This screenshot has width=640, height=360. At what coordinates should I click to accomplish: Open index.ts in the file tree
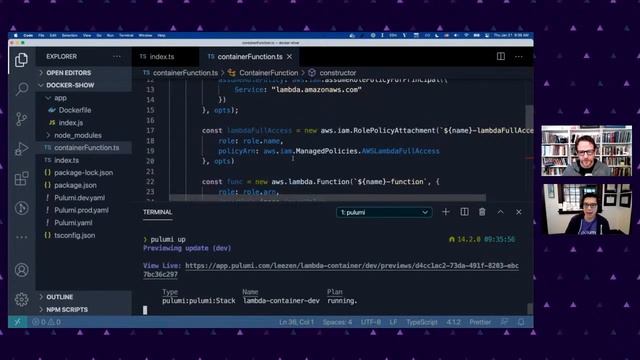67,160
